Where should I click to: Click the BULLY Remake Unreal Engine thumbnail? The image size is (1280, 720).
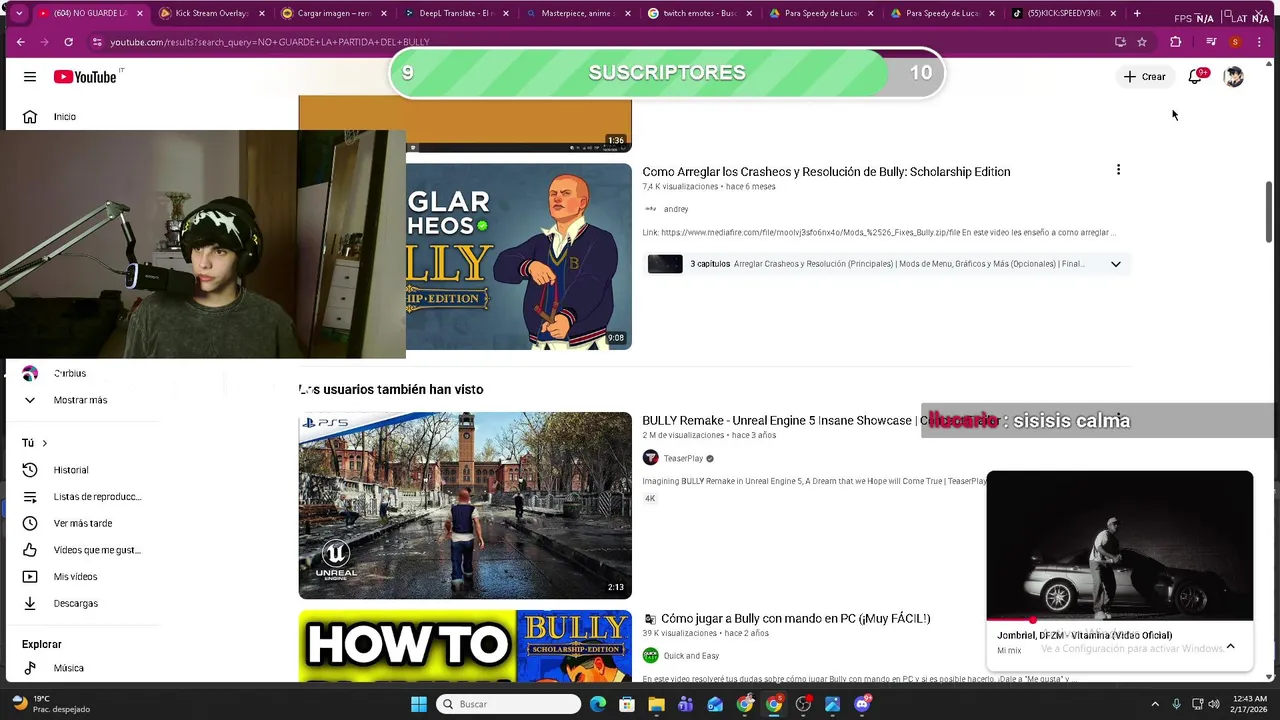tap(465, 506)
